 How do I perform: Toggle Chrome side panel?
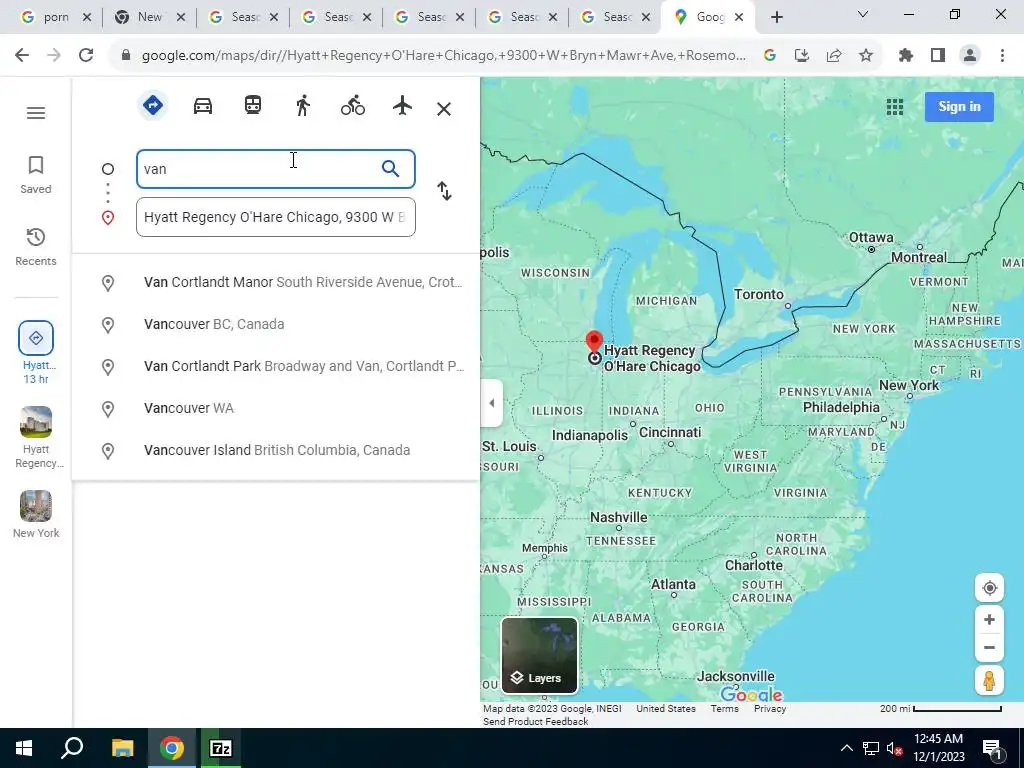(938, 56)
